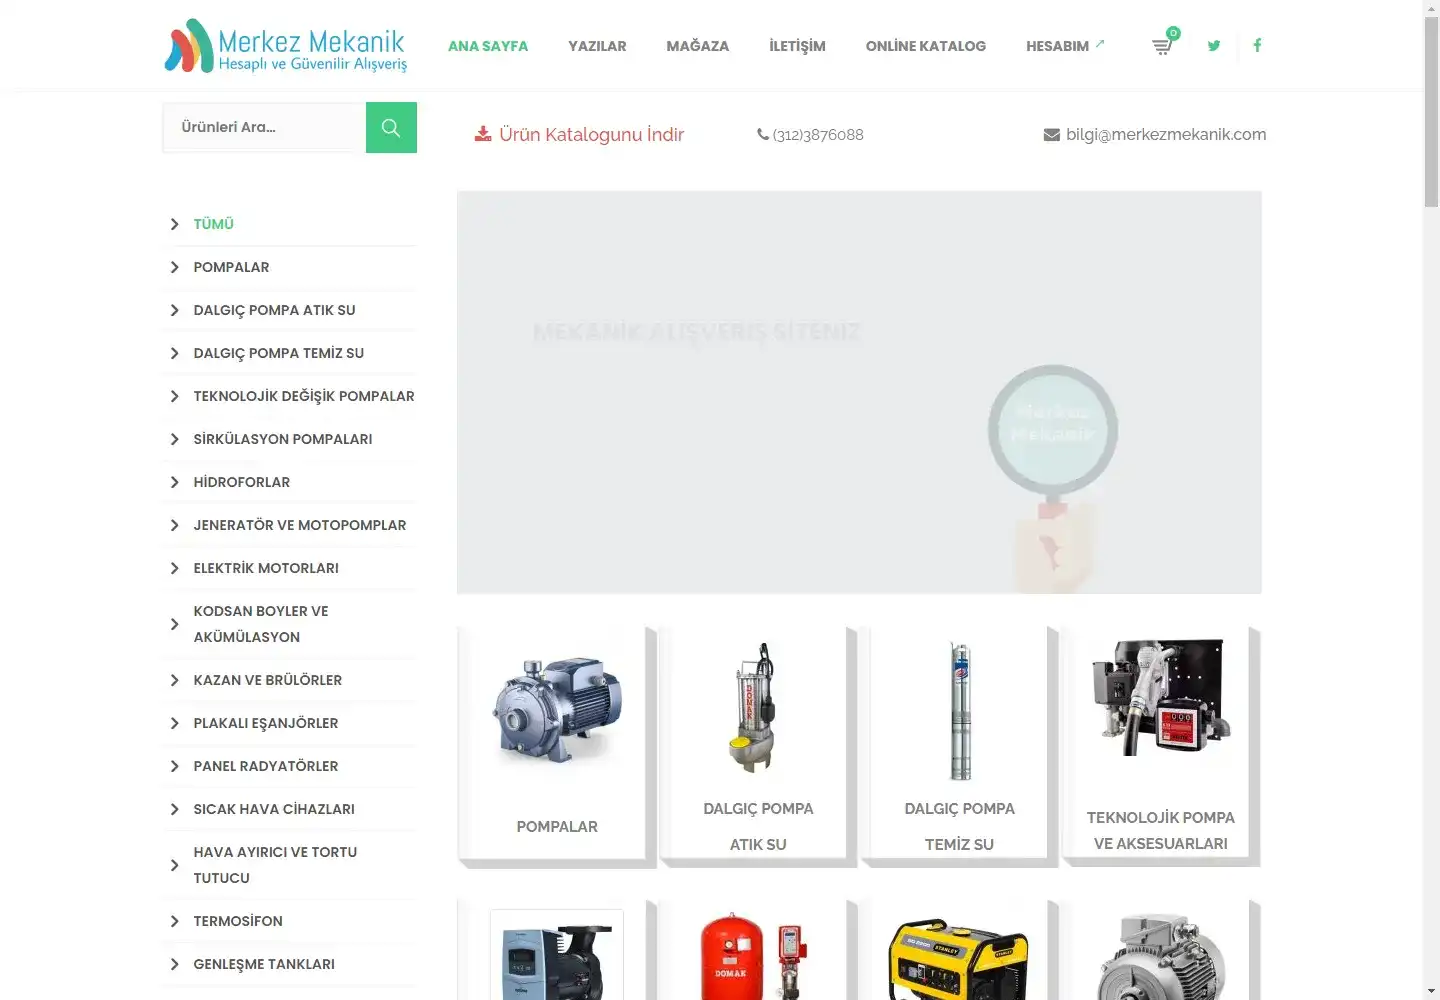Open the shopping cart icon
This screenshot has width=1440, height=1000.
pyautogui.click(x=1161, y=46)
